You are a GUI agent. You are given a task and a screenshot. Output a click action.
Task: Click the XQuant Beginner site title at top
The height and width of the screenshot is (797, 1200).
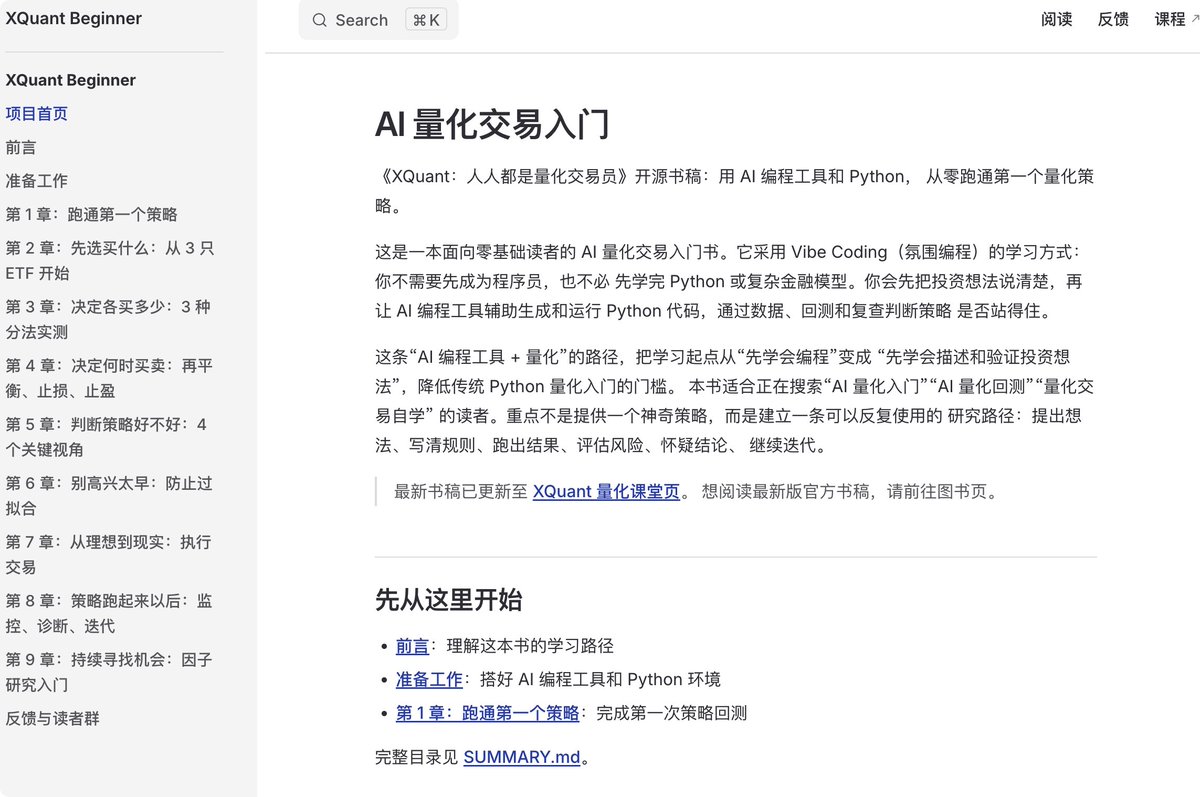tap(74, 18)
